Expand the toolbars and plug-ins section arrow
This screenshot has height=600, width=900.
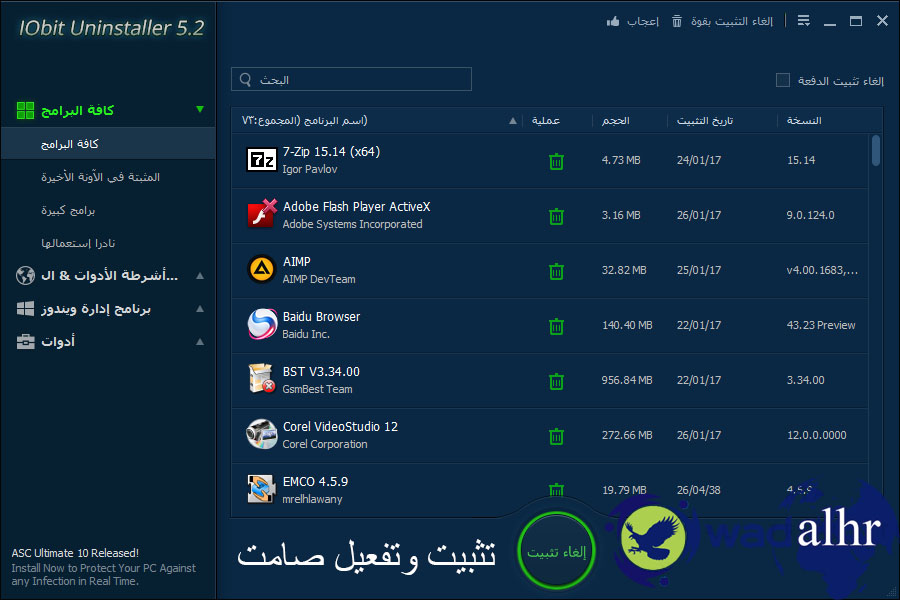200,276
